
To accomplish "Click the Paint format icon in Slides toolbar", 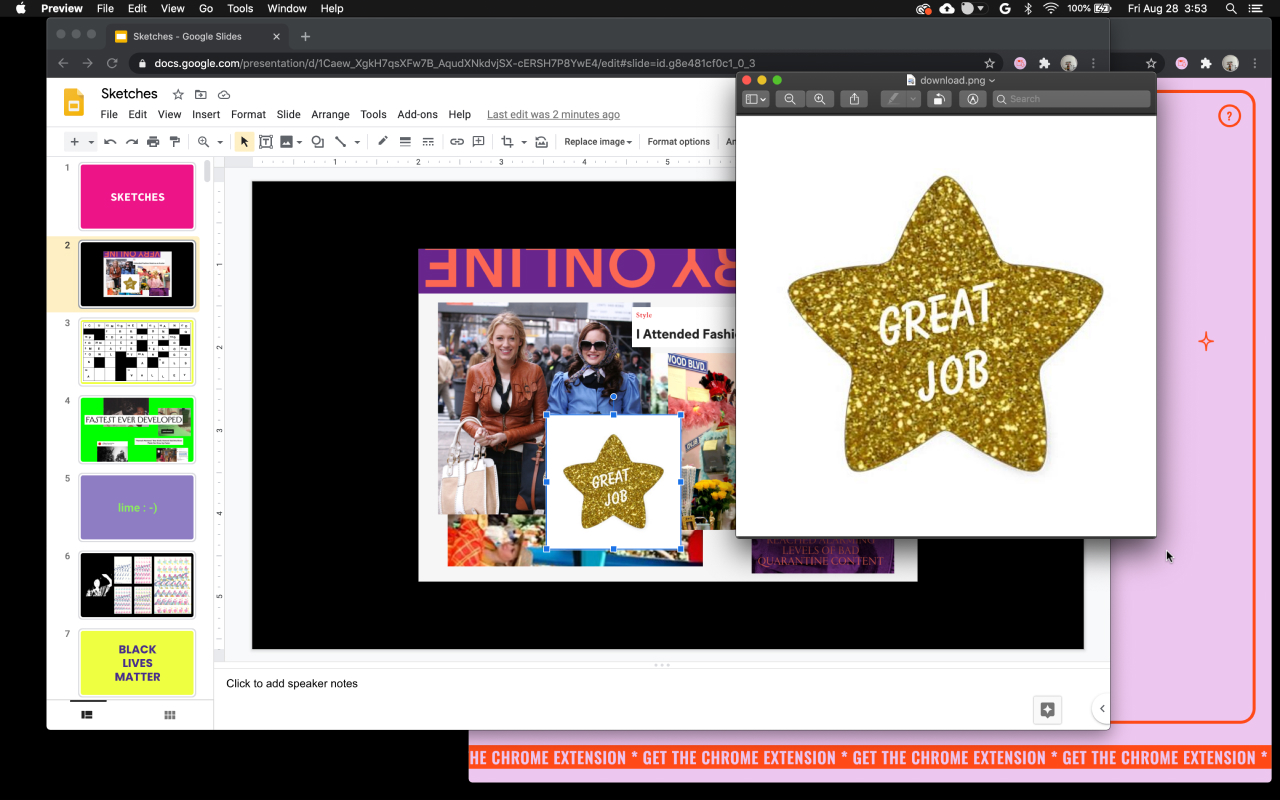I will [x=175, y=142].
